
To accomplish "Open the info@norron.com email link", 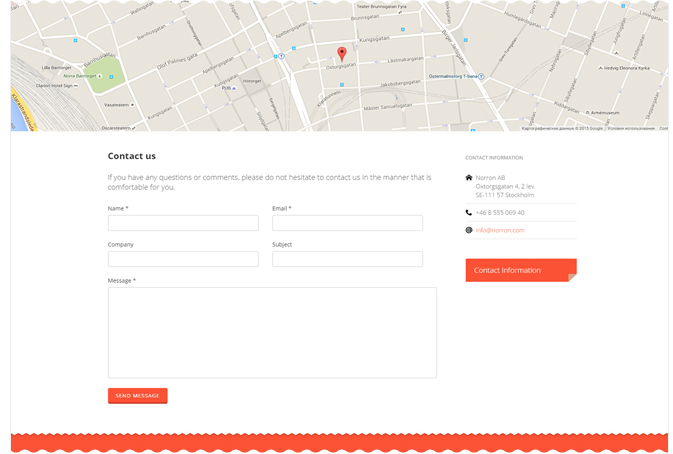I will [500, 230].
